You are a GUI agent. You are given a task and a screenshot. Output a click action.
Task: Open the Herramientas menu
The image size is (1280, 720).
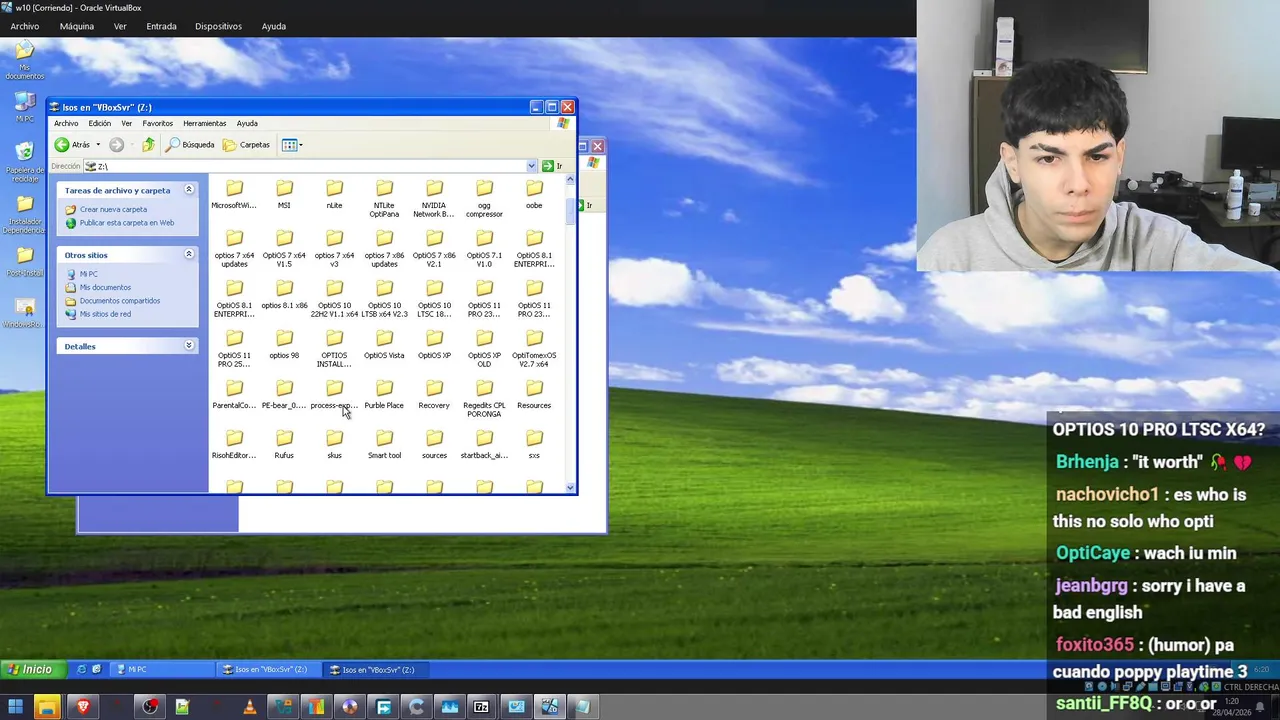(204, 123)
